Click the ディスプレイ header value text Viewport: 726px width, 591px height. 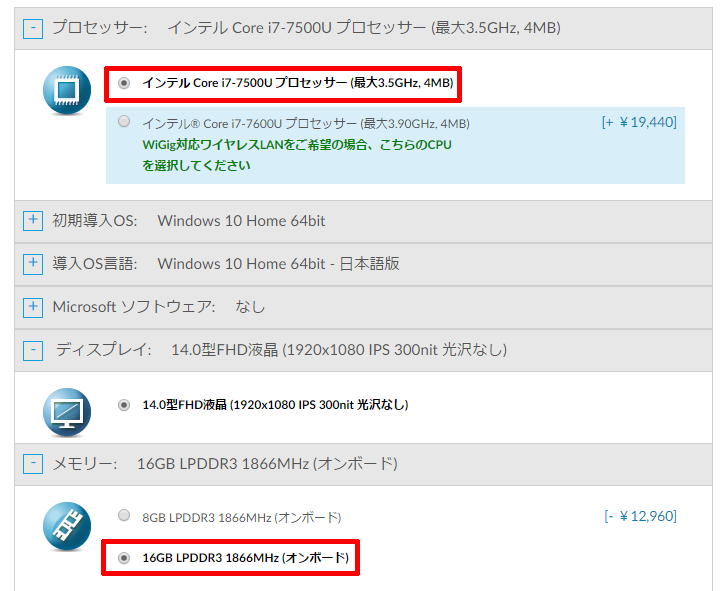[339, 350]
